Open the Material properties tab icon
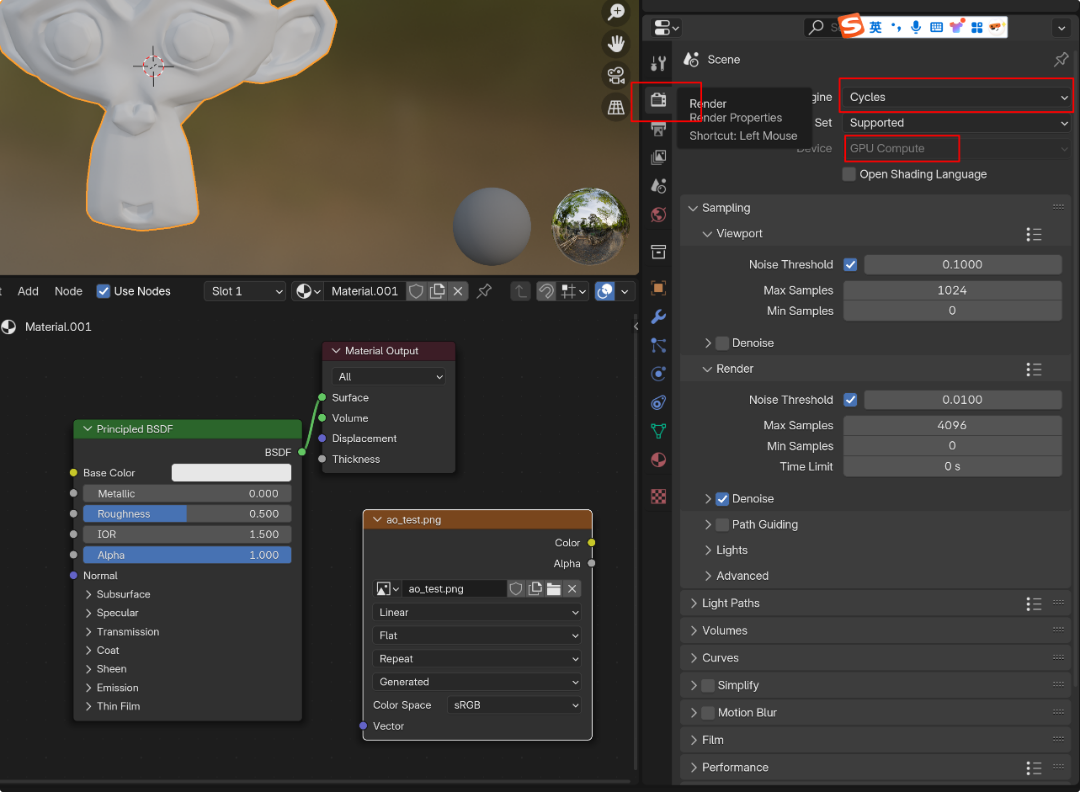Viewport: 1080px width, 793px height. point(658,460)
